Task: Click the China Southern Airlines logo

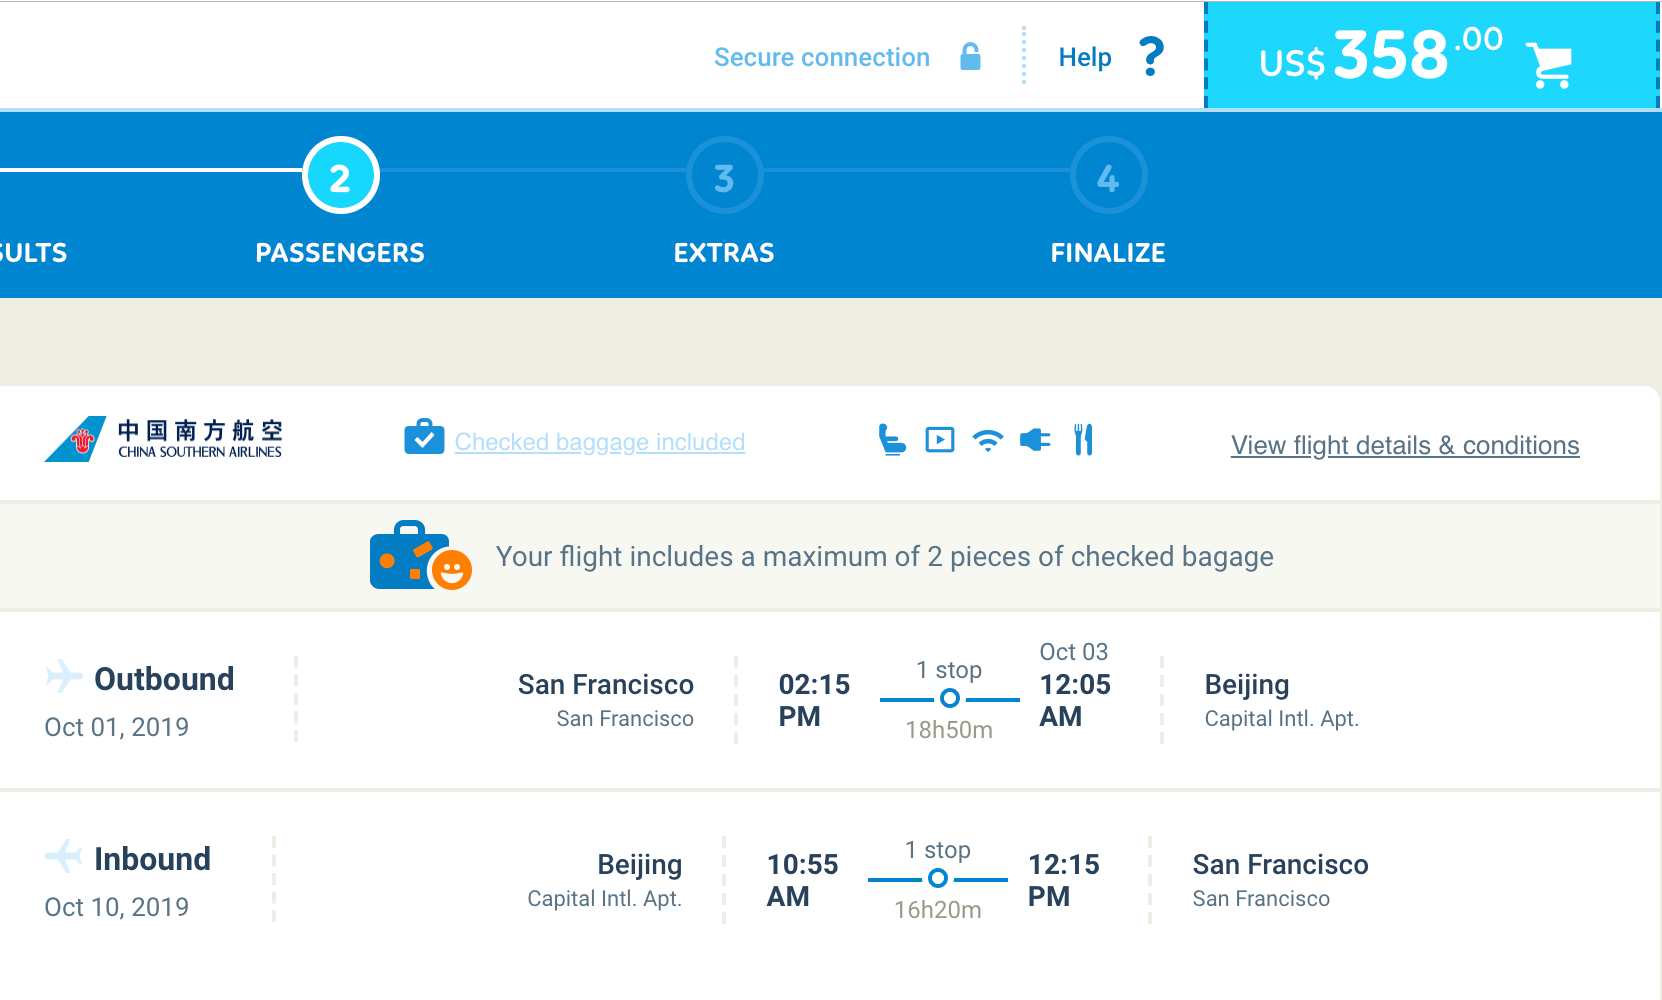Action: [x=164, y=439]
